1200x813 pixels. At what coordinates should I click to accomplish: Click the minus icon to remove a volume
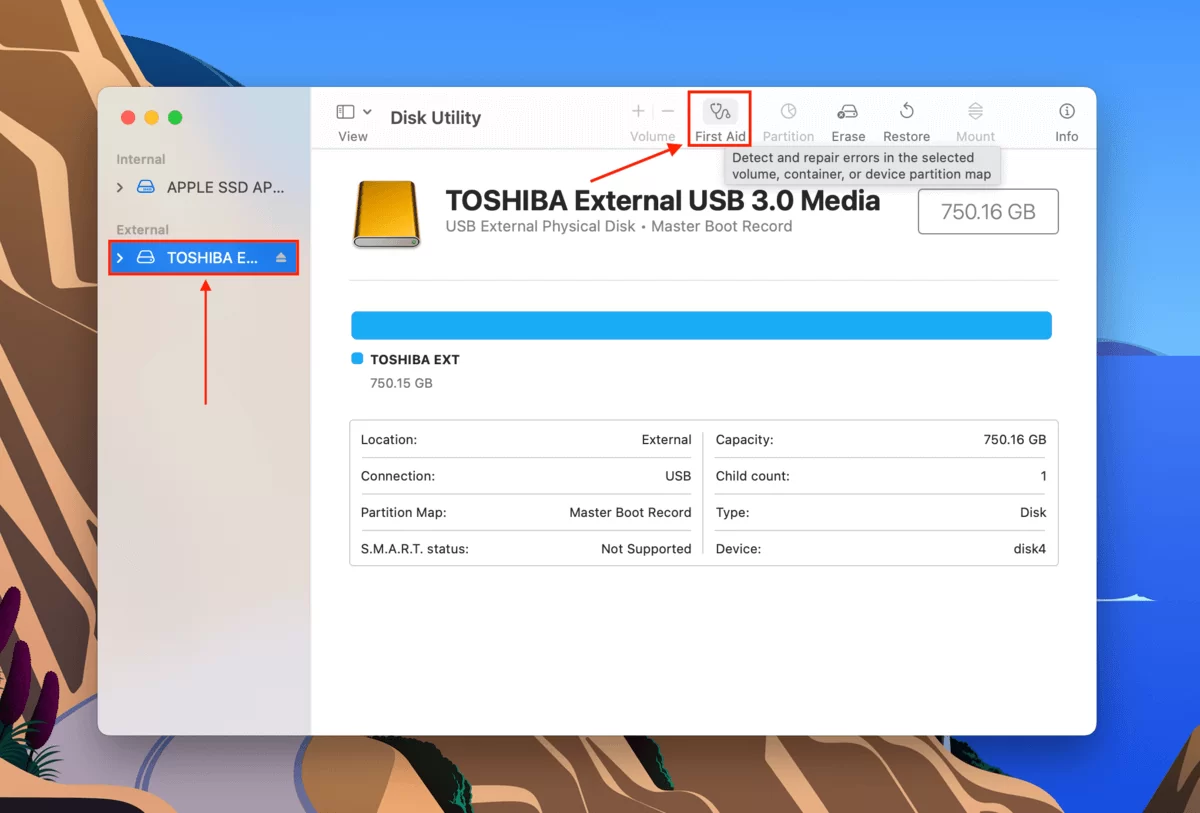click(666, 111)
